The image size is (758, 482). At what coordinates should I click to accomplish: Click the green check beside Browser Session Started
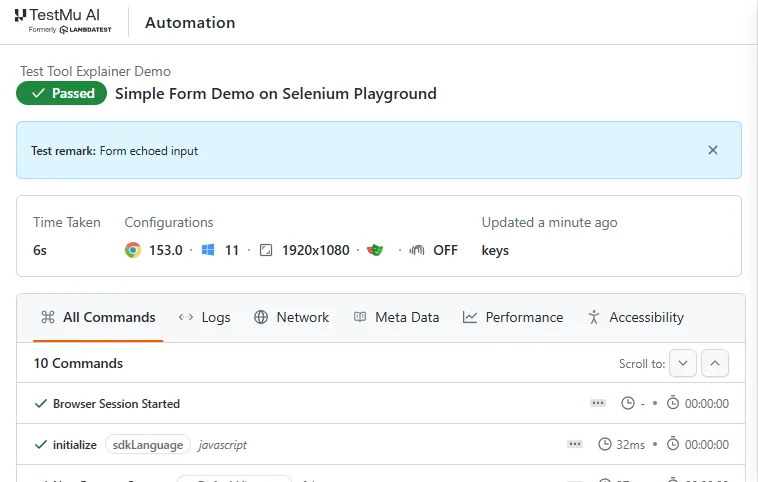click(x=41, y=403)
